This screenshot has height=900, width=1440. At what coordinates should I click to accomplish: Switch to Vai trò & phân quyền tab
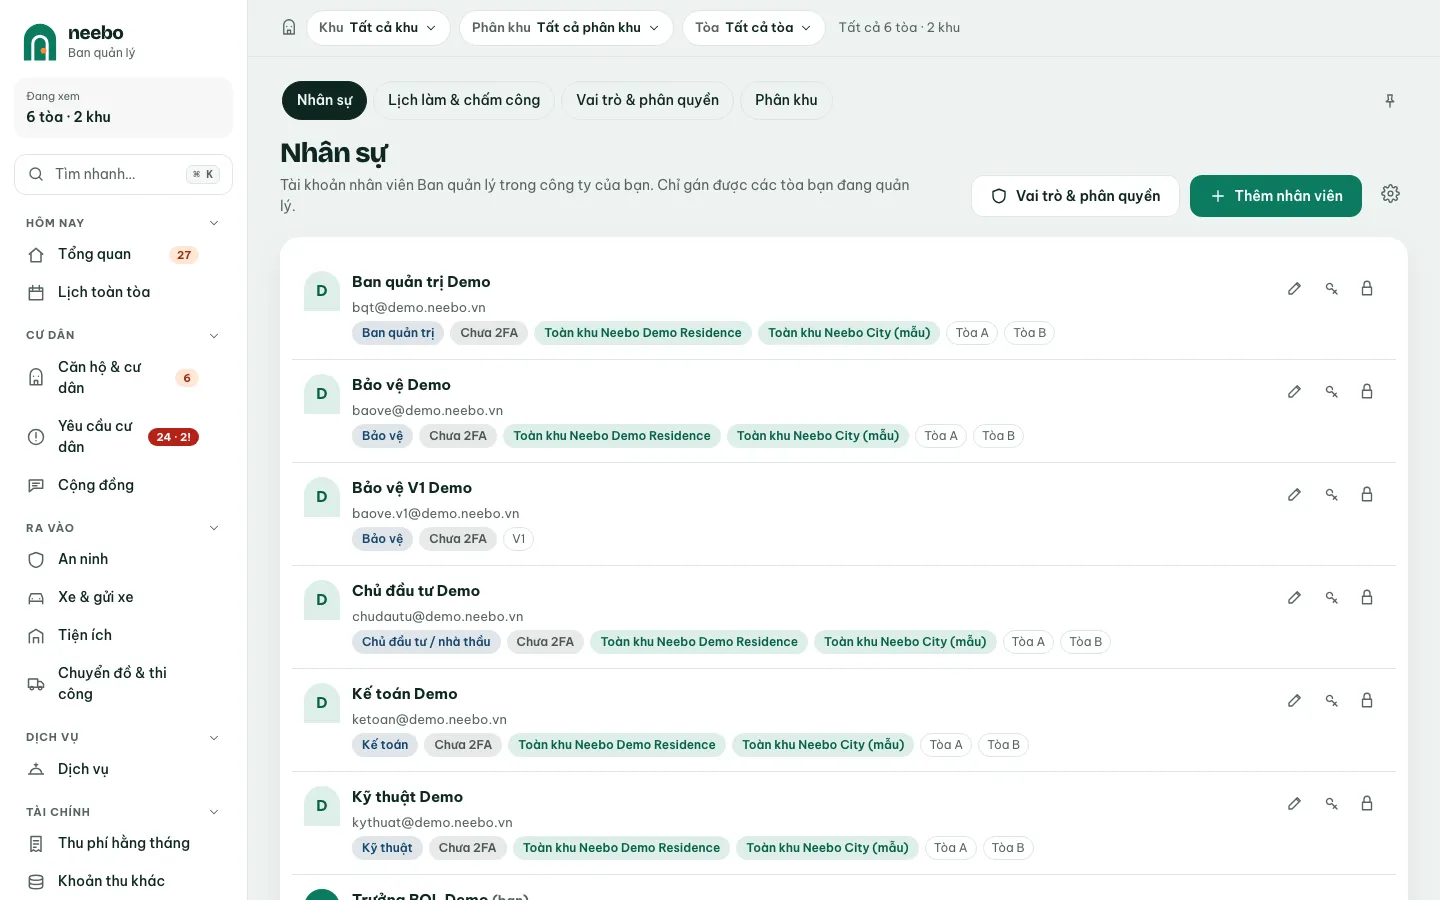coord(647,100)
